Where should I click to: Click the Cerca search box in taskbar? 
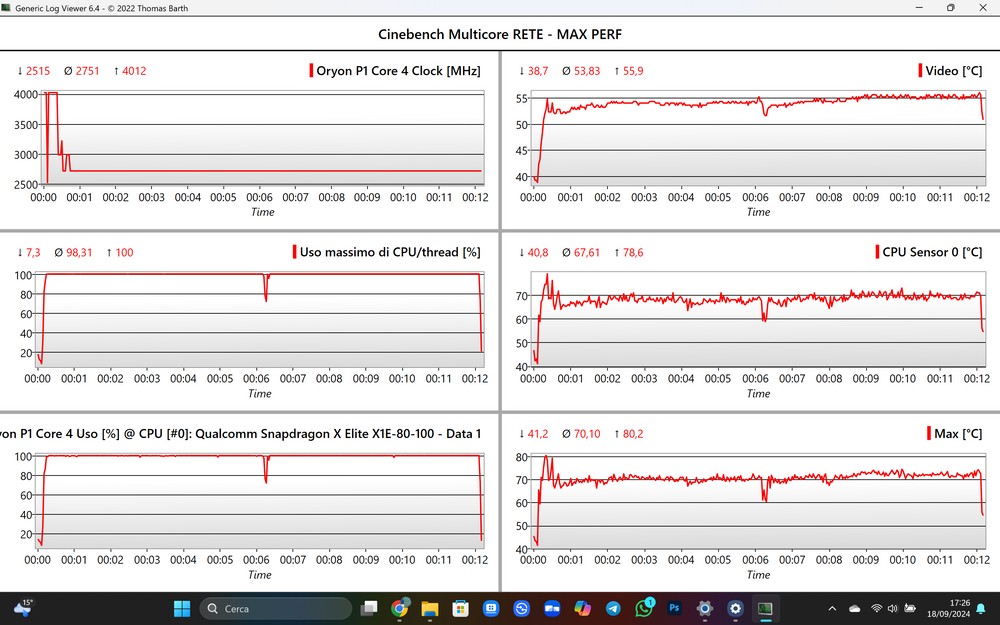[x=275, y=608]
